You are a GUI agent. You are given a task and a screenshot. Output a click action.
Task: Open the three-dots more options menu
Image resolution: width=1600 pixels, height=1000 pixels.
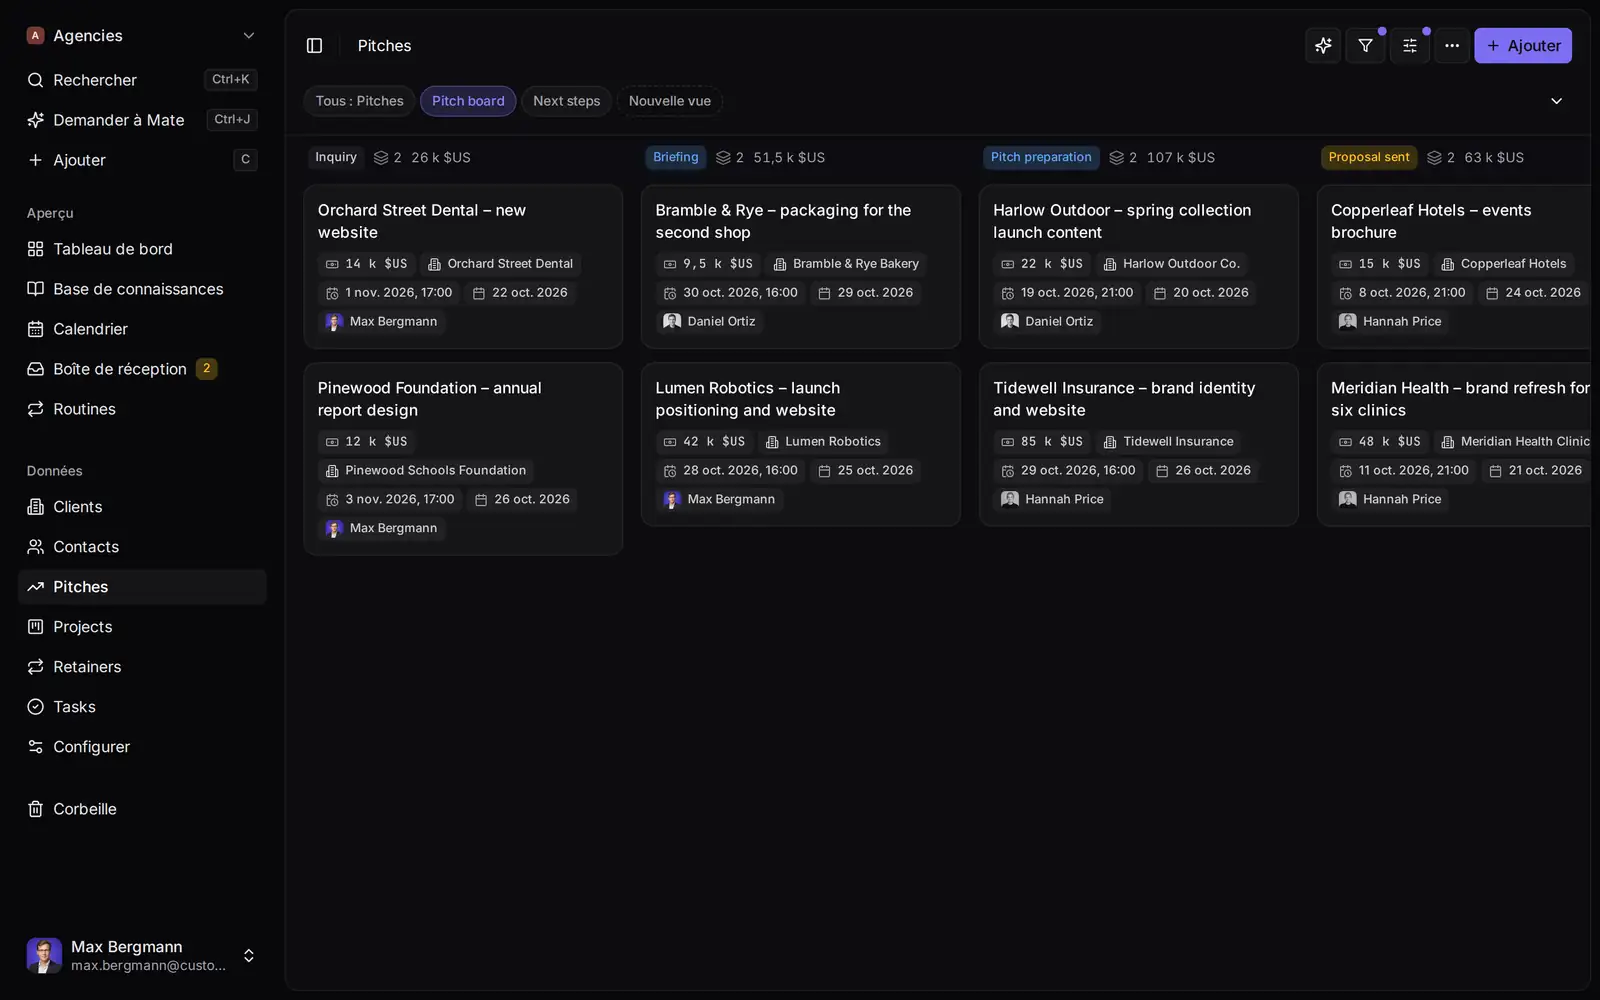click(1452, 46)
